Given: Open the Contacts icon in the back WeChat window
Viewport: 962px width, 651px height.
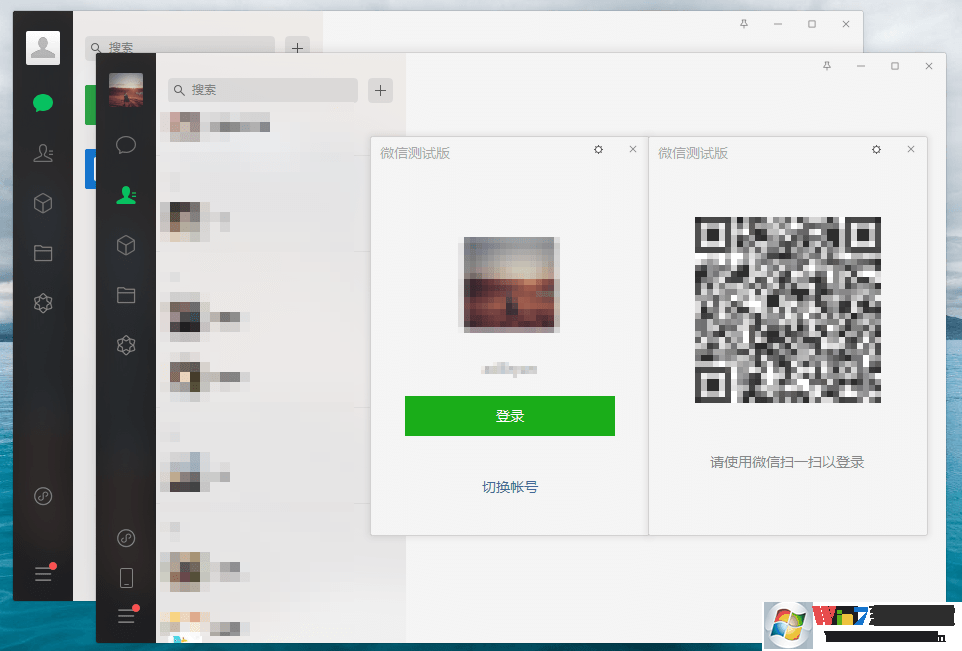Looking at the screenshot, I should point(43,153).
